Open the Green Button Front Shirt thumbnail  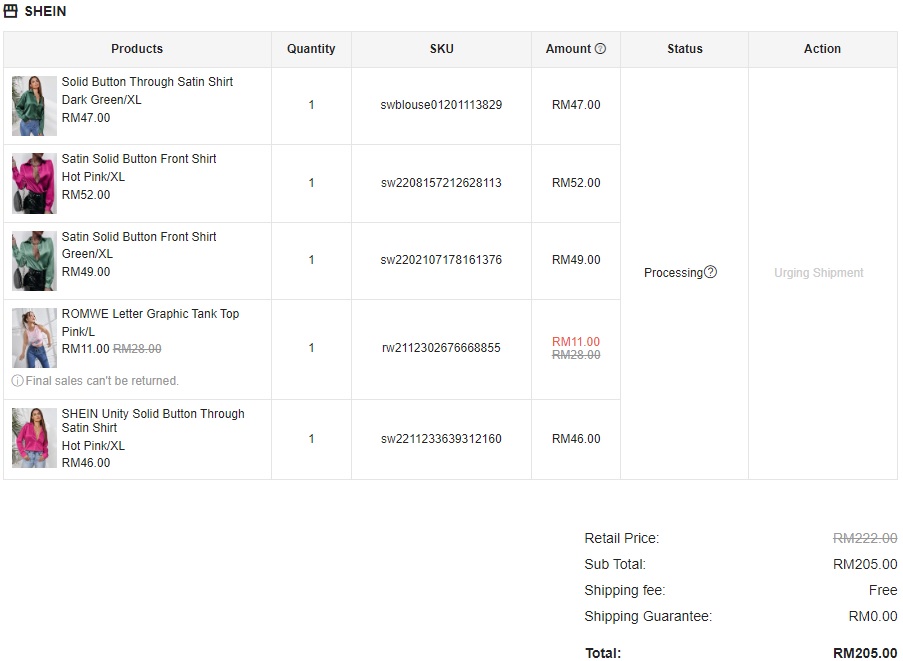tap(34, 260)
